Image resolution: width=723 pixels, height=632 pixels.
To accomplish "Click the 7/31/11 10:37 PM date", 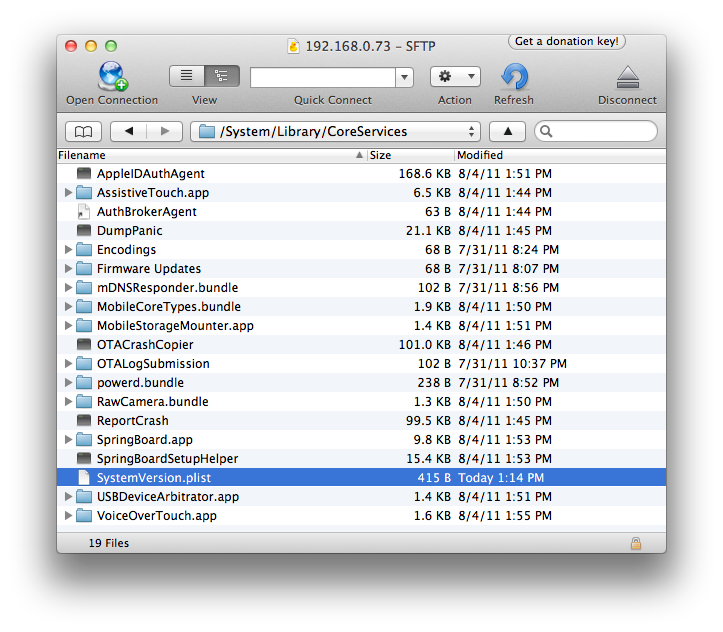I will [512, 364].
